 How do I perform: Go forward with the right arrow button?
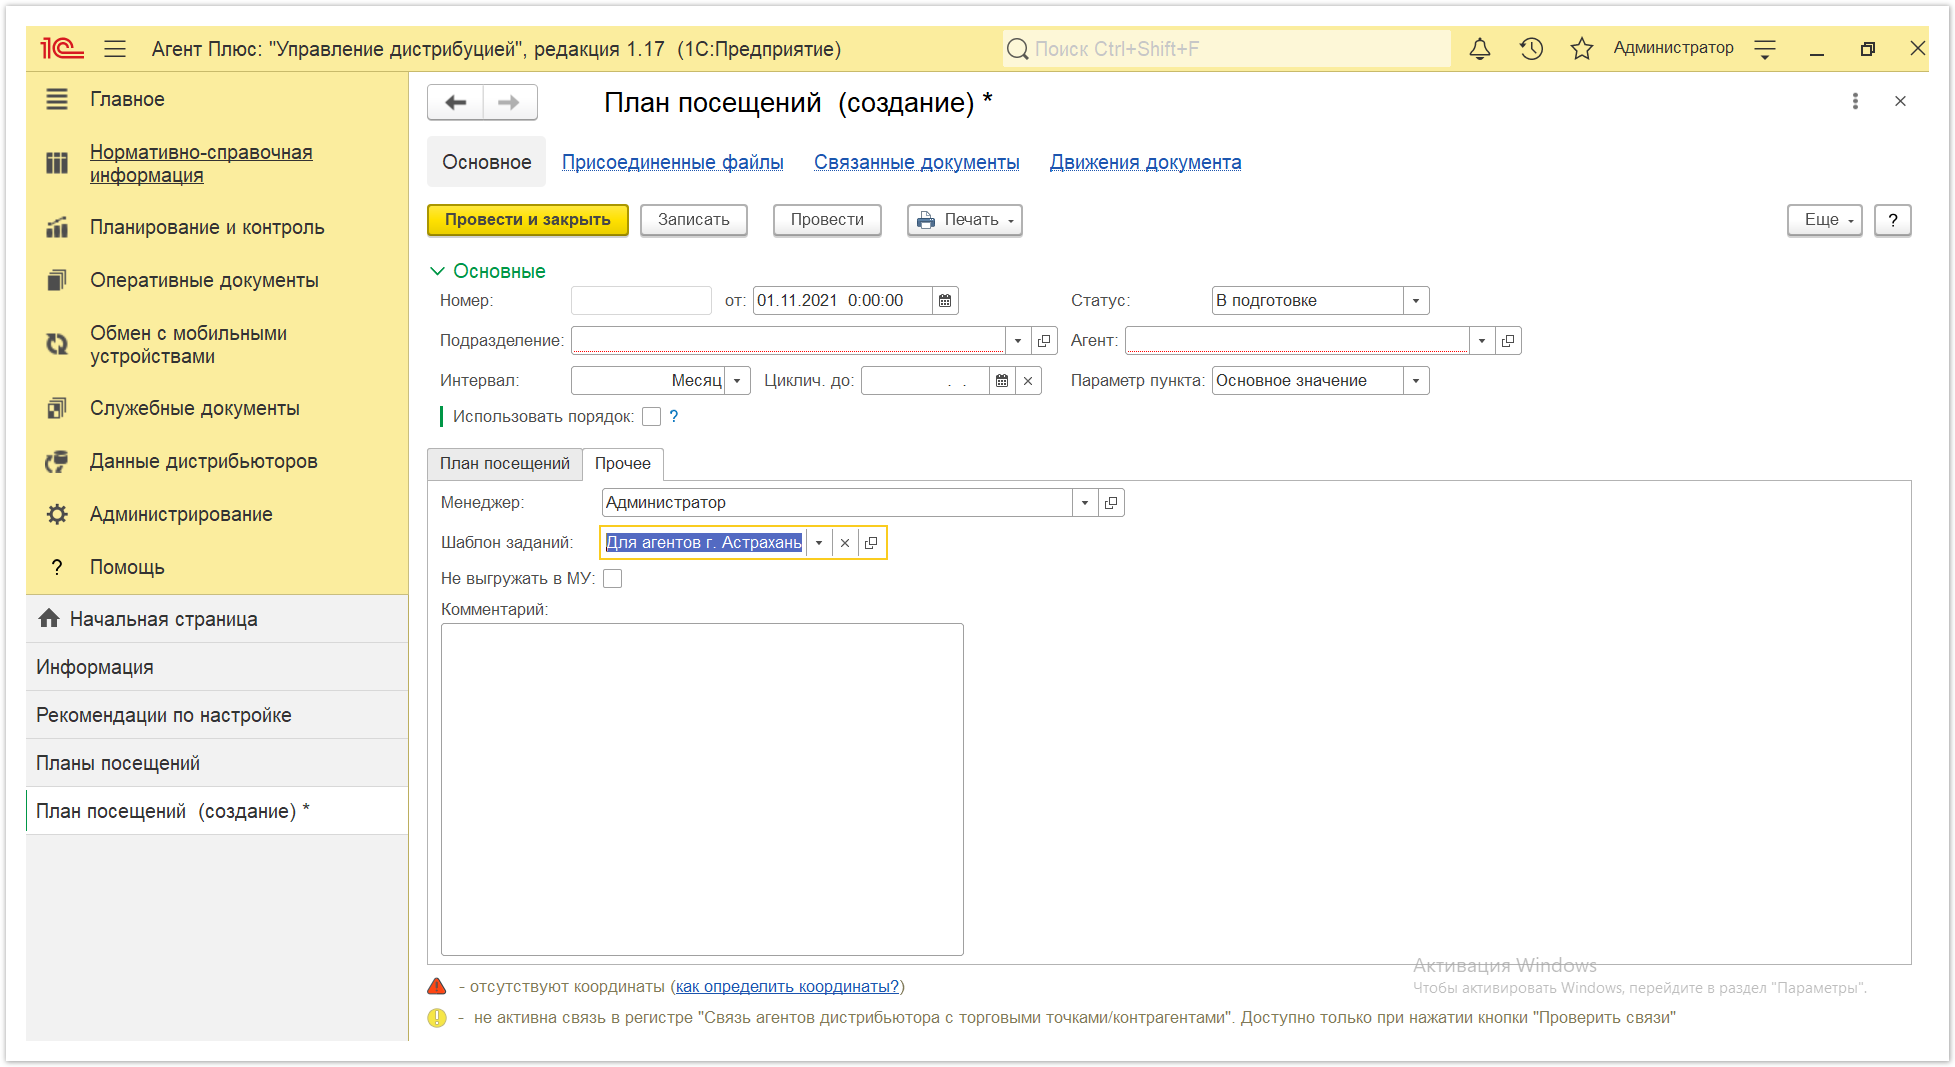(509, 102)
